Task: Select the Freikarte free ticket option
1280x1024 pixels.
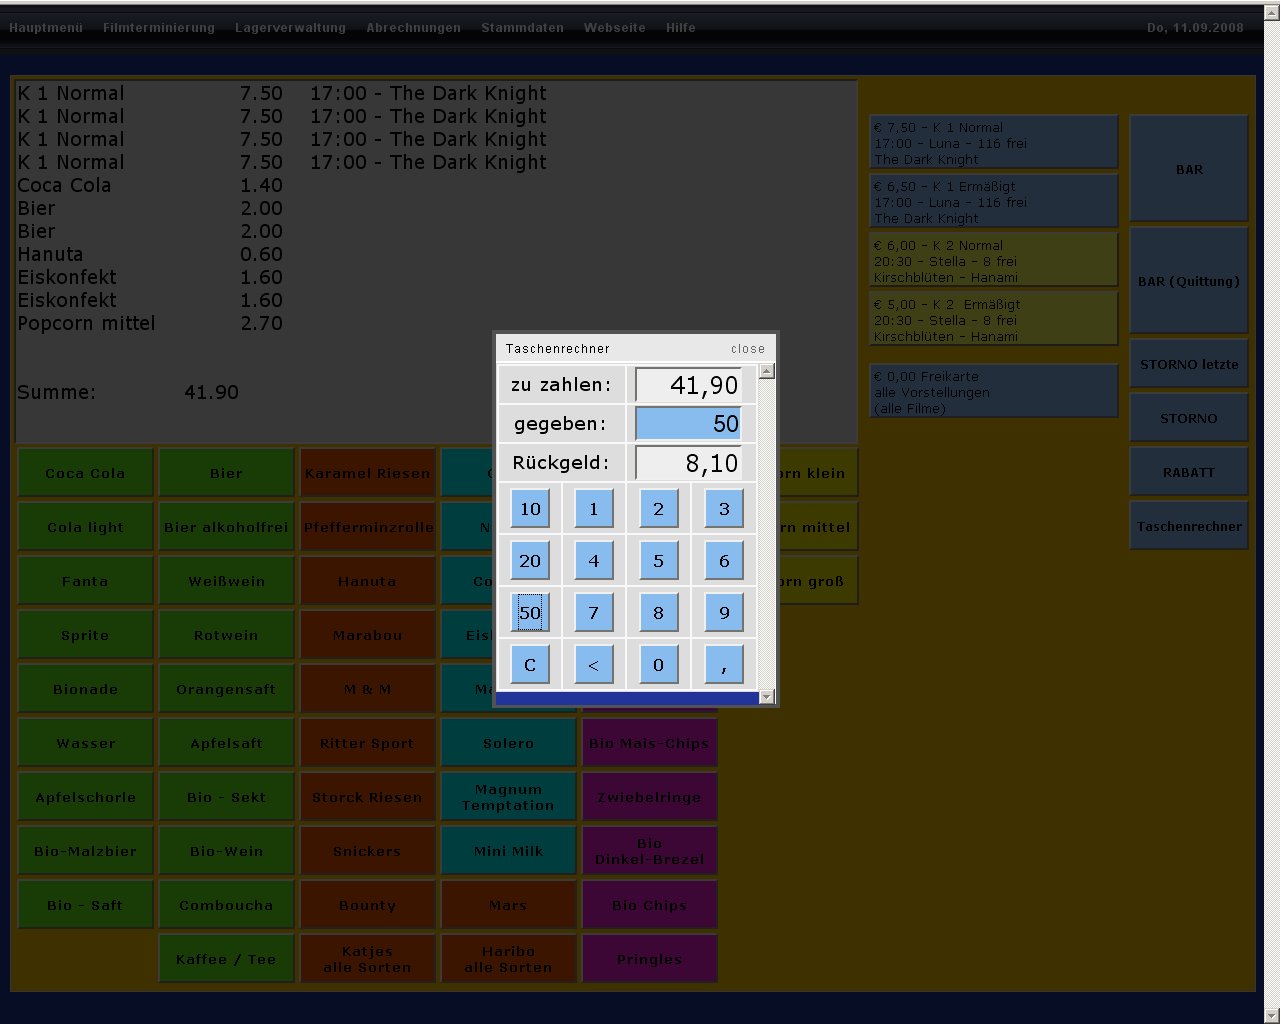Action: (x=993, y=392)
